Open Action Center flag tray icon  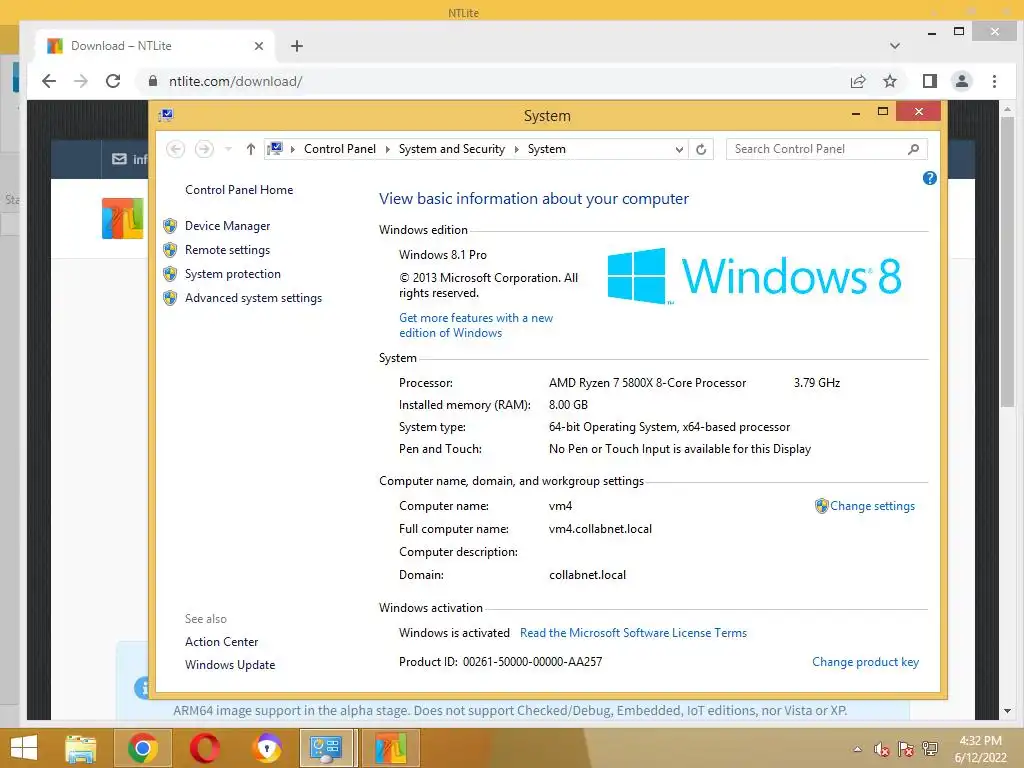(x=905, y=749)
